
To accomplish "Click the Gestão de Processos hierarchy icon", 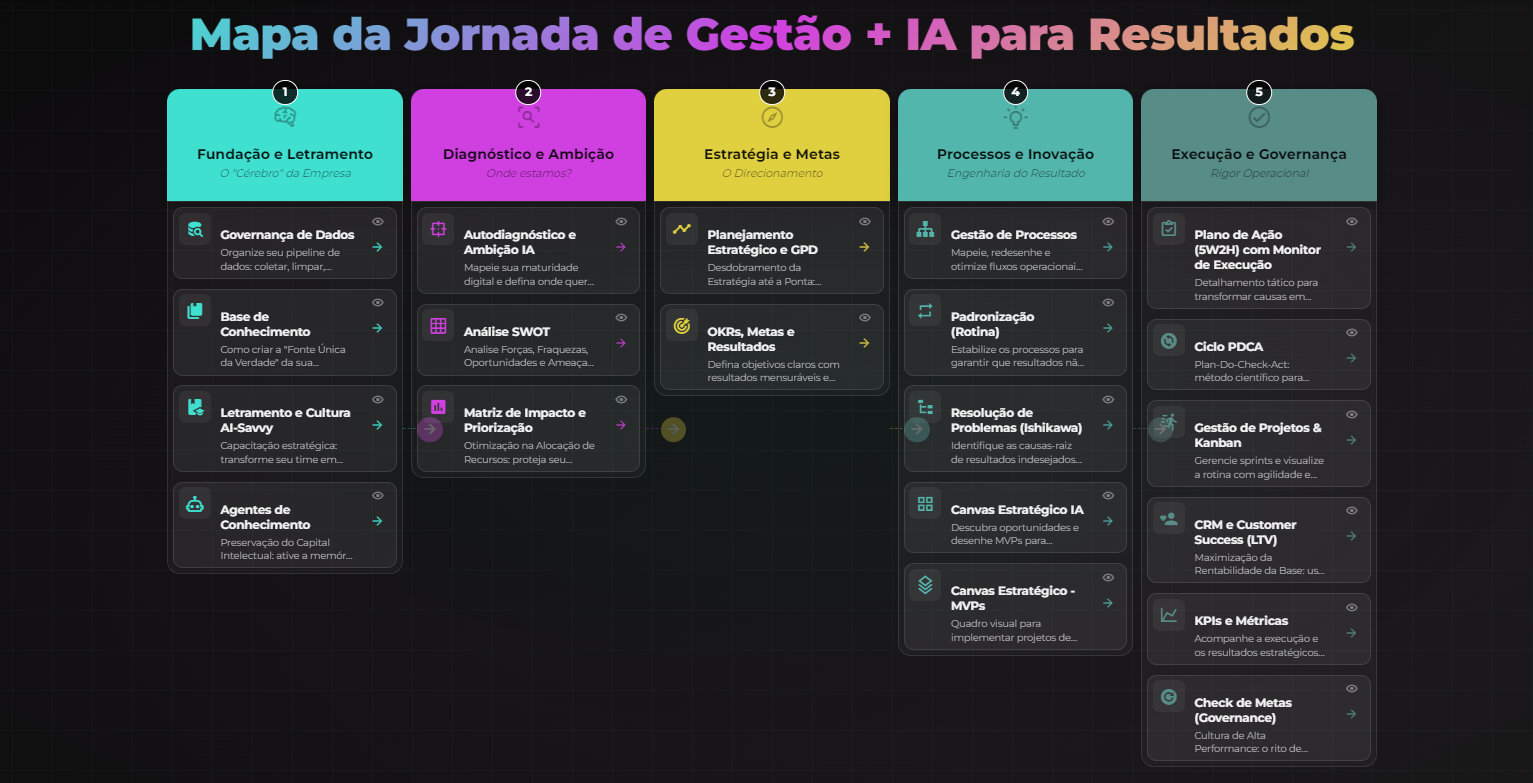I will (x=925, y=229).
